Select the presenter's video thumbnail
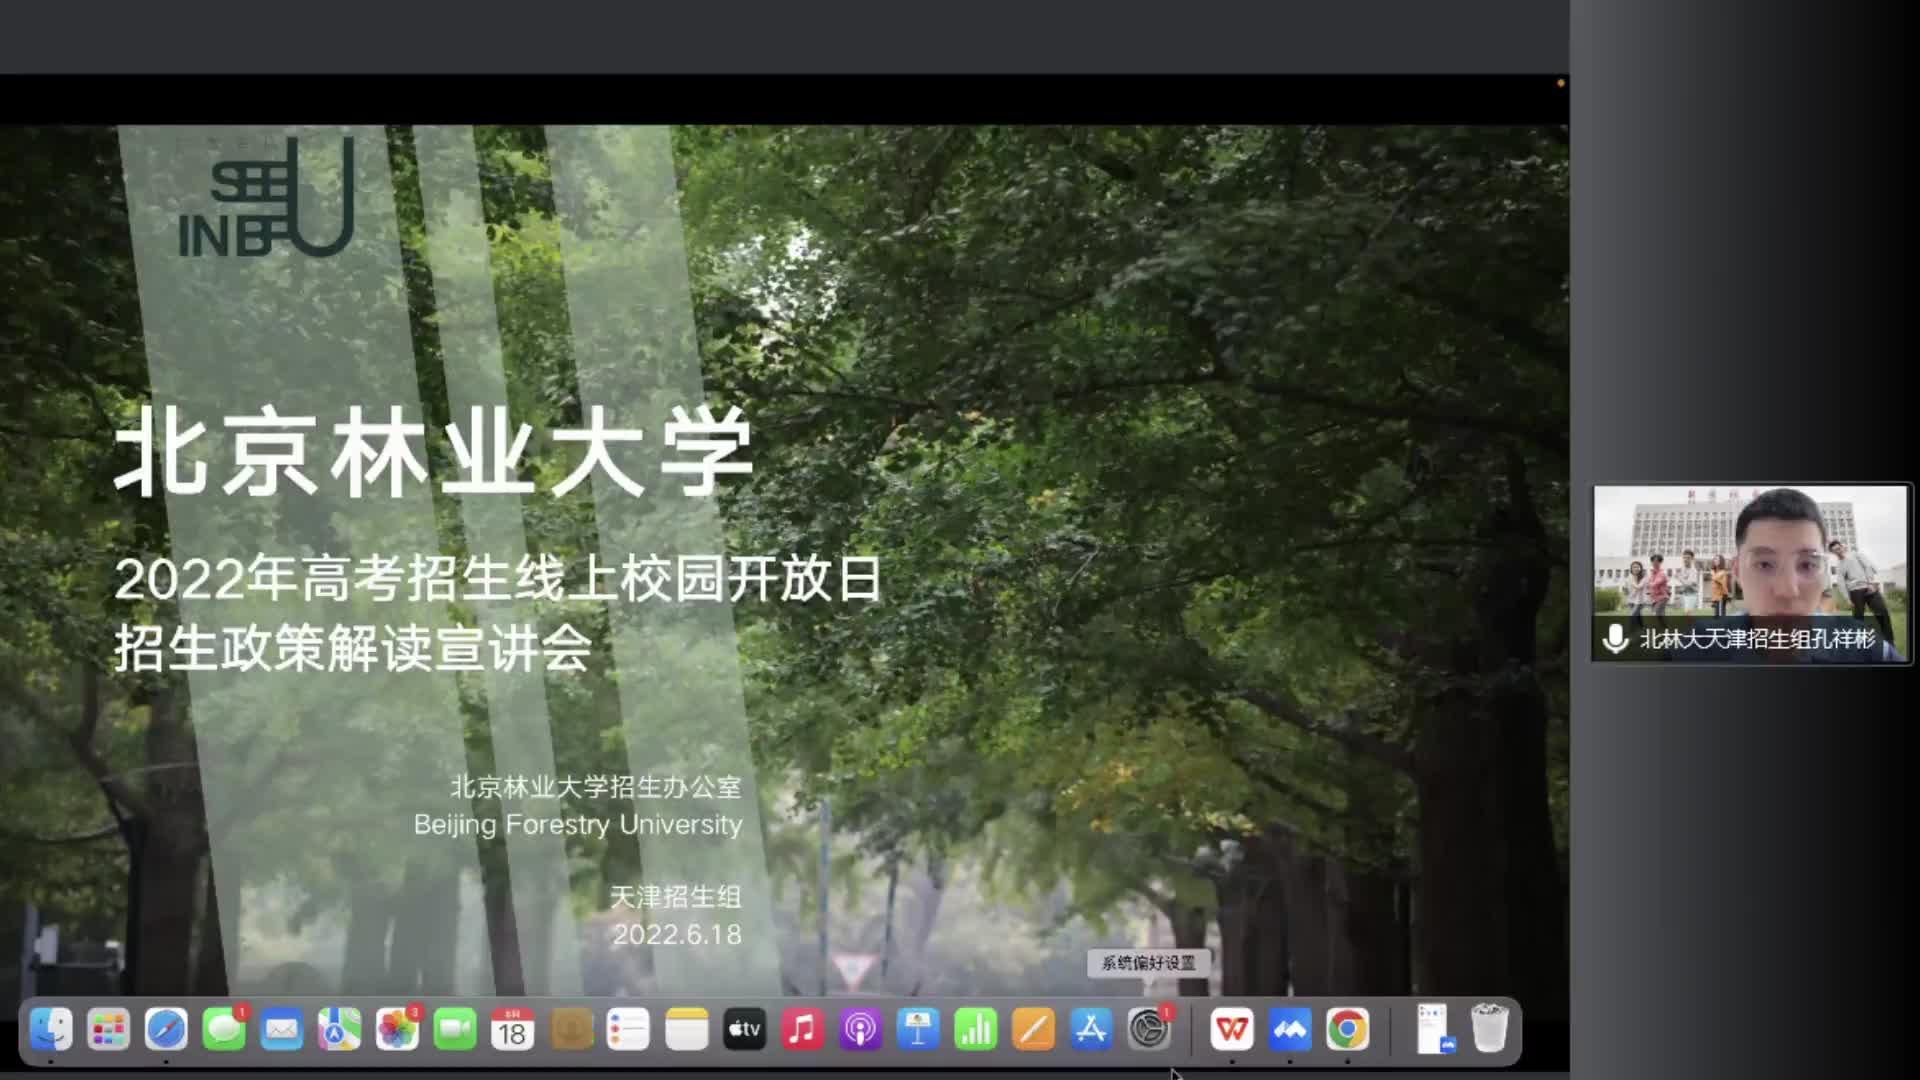The width and height of the screenshot is (1920, 1080). tap(1751, 574)
